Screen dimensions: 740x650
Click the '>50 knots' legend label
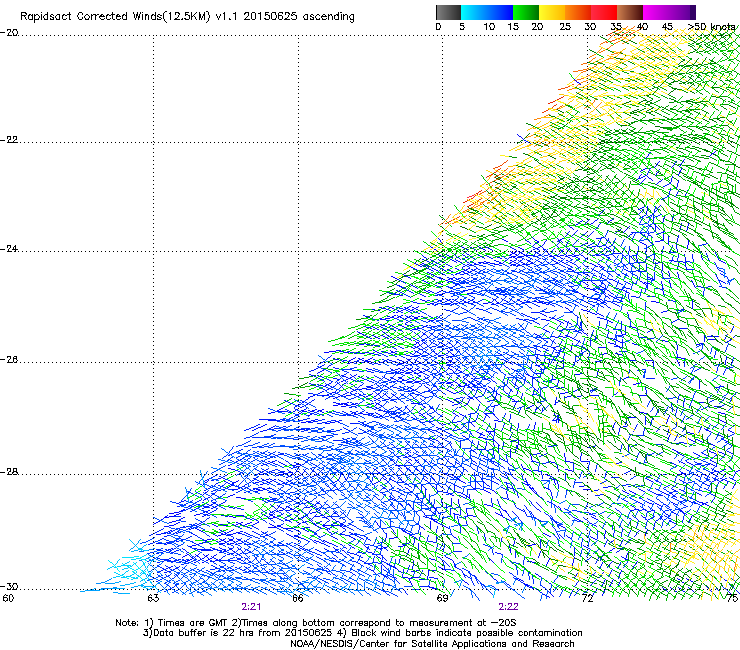(711, 27)
